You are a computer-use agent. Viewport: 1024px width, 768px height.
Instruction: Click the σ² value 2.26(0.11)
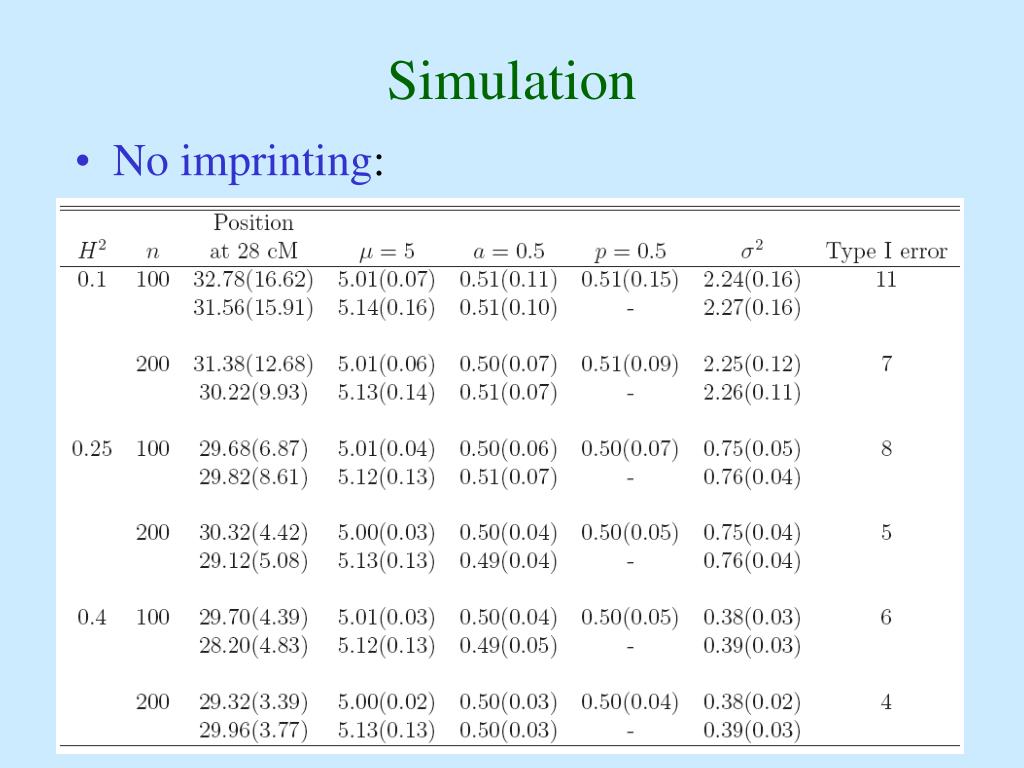(x=752, y=393)
